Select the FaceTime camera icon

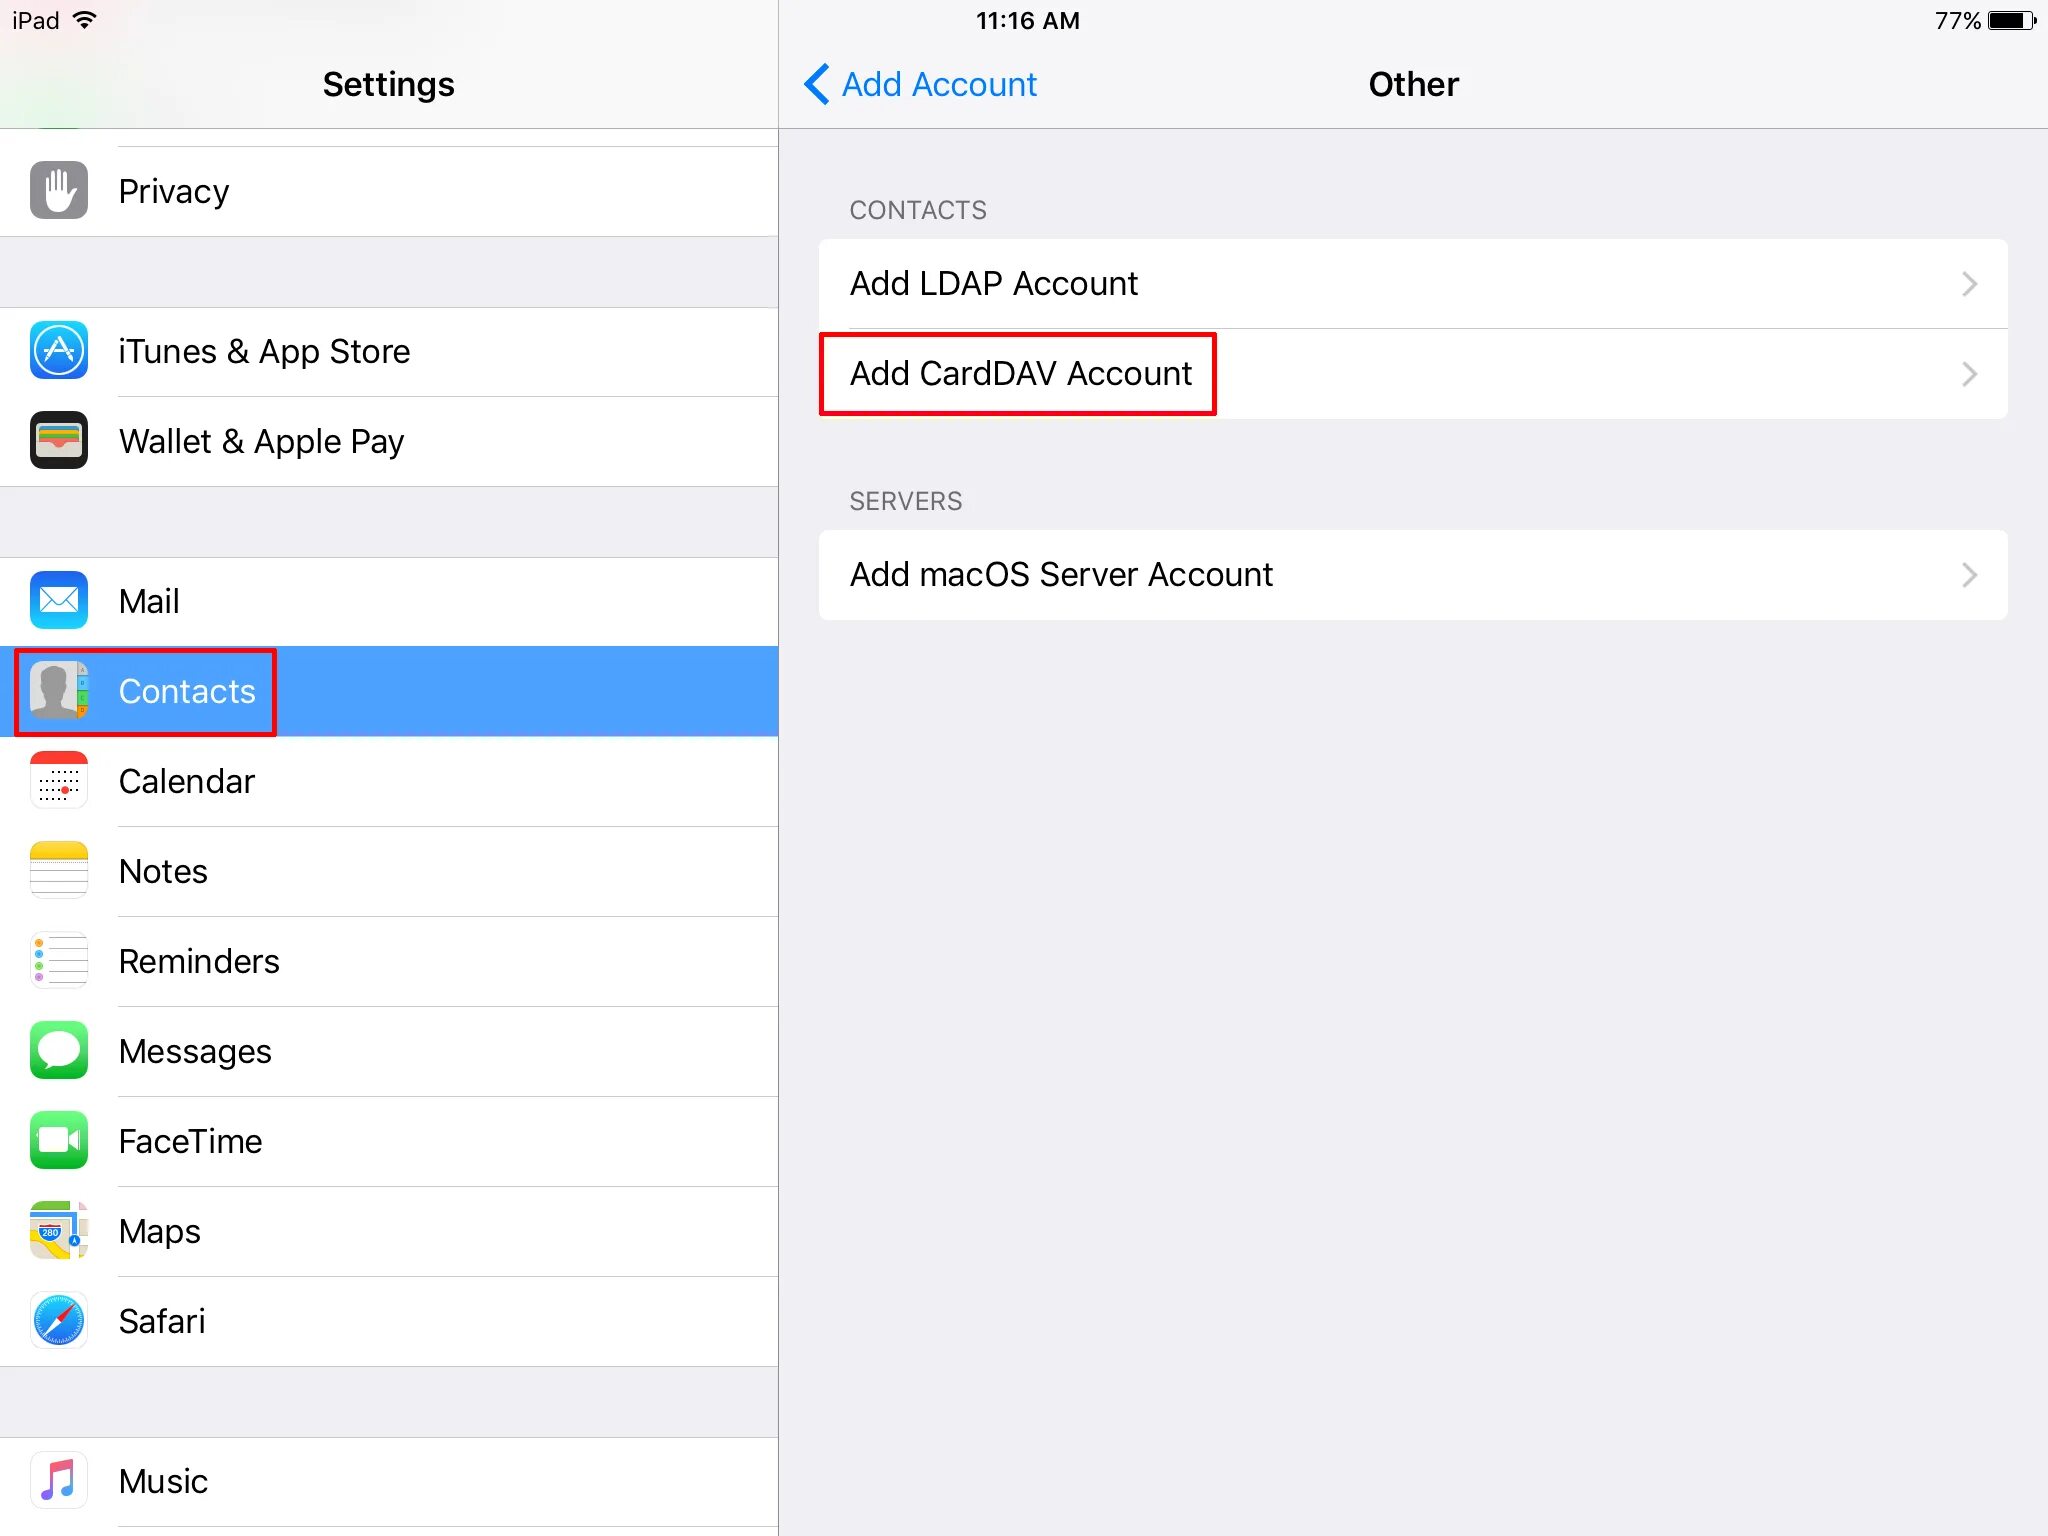pos(59,1141)
